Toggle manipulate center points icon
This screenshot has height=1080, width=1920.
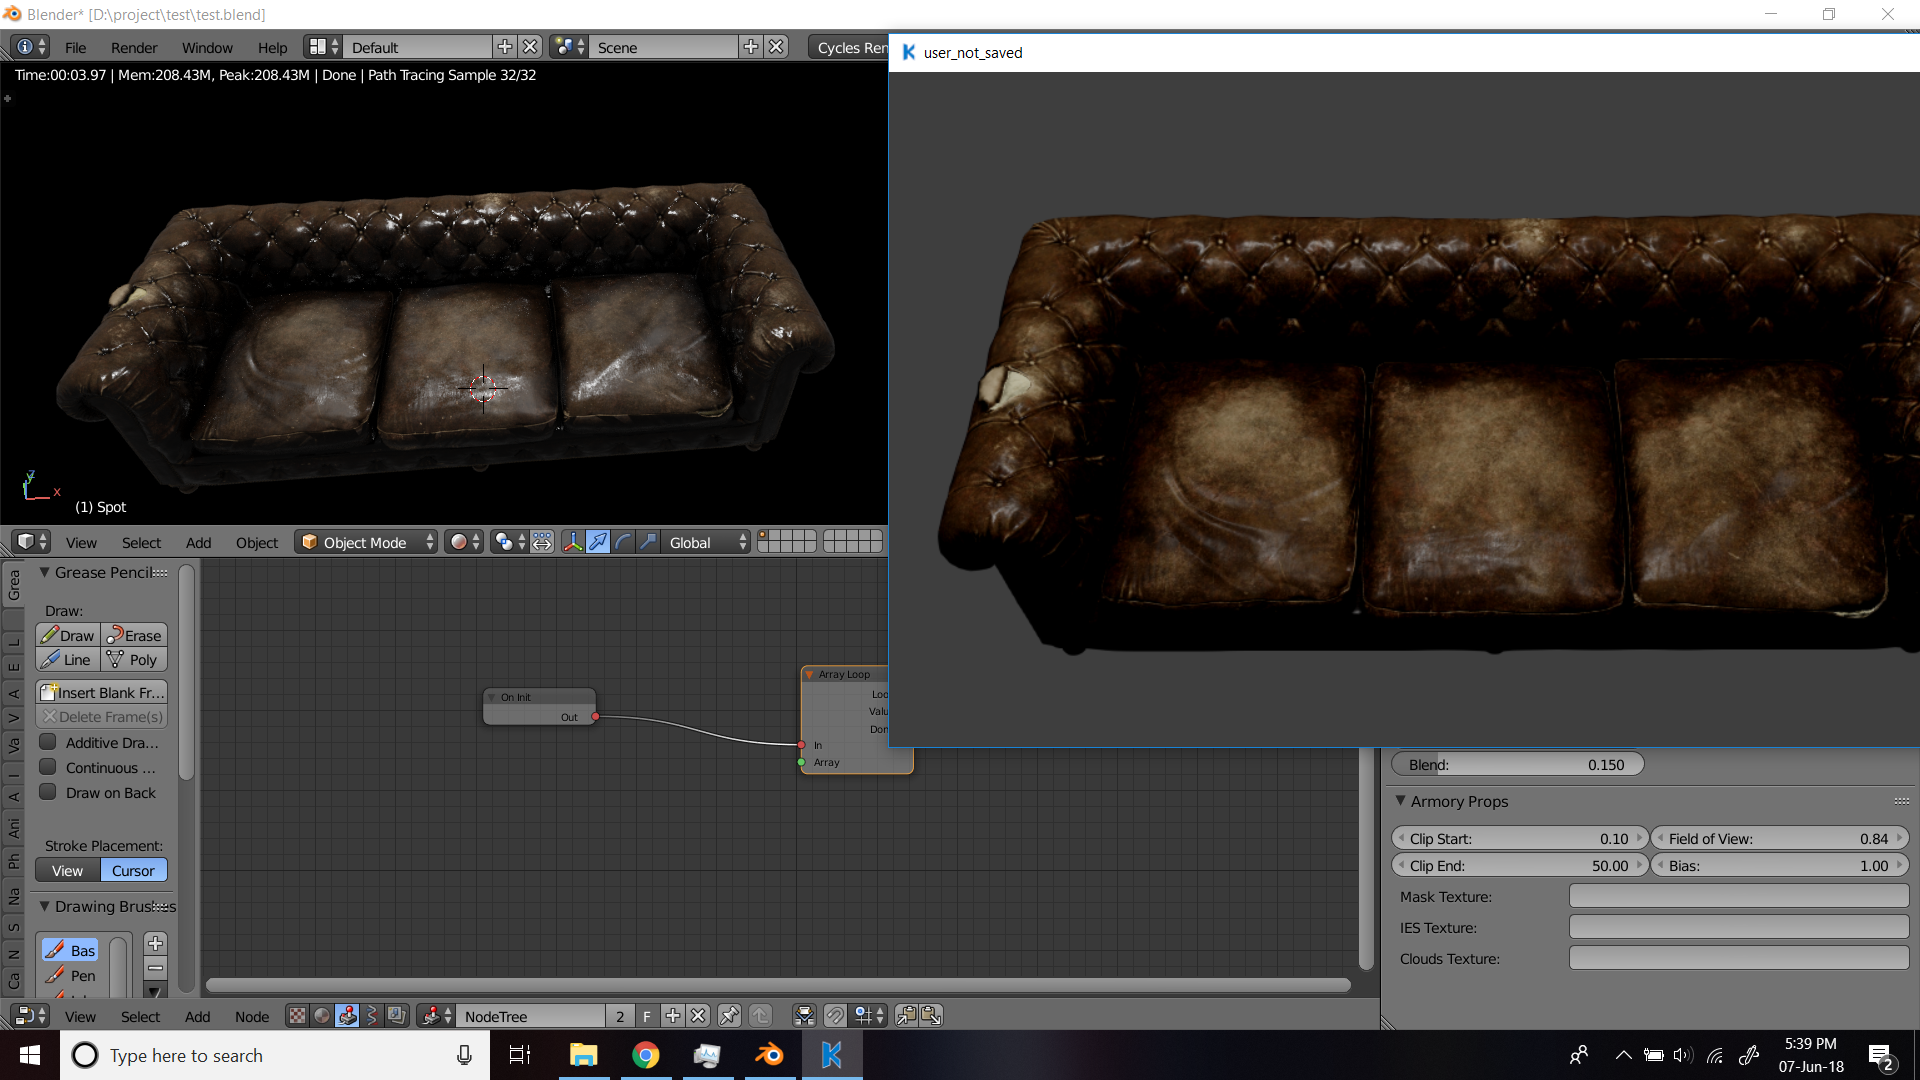tap(542, 542)
